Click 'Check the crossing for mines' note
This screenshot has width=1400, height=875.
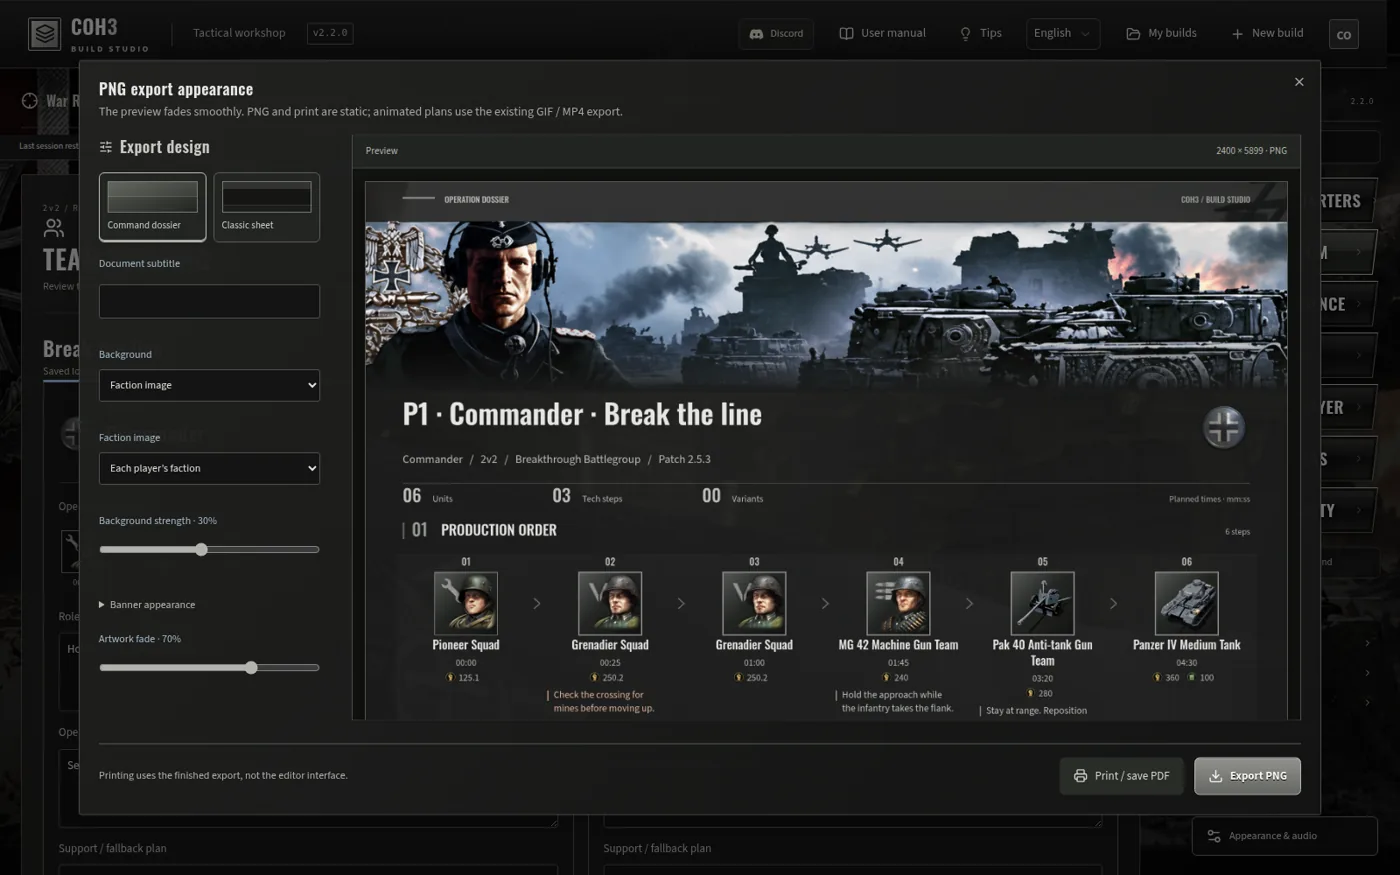pos(603,701)
